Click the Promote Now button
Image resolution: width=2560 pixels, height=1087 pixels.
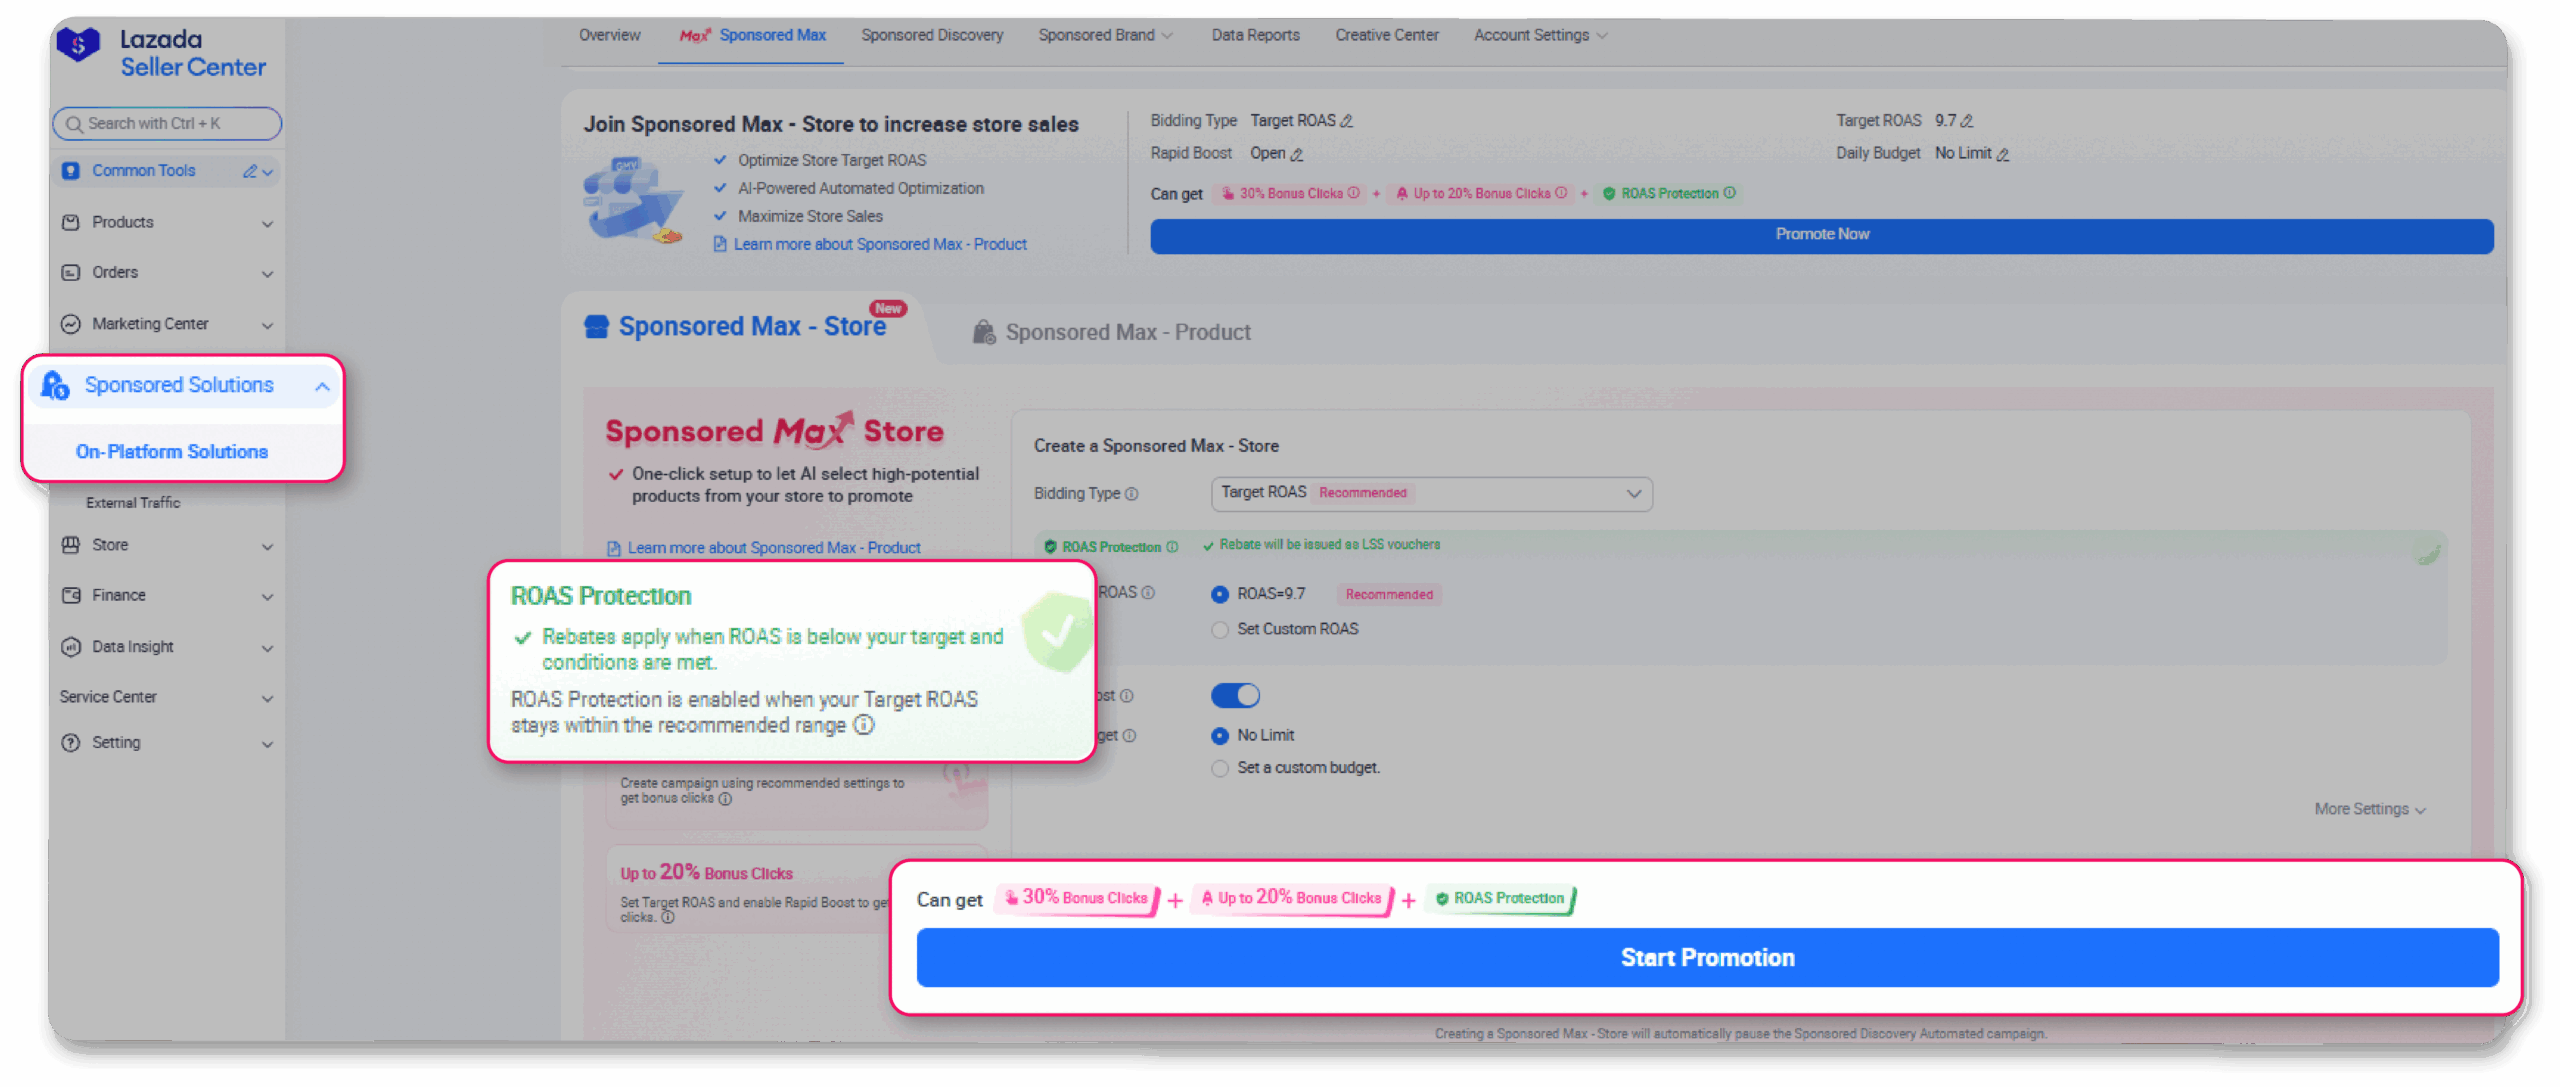pos(1821,235)
